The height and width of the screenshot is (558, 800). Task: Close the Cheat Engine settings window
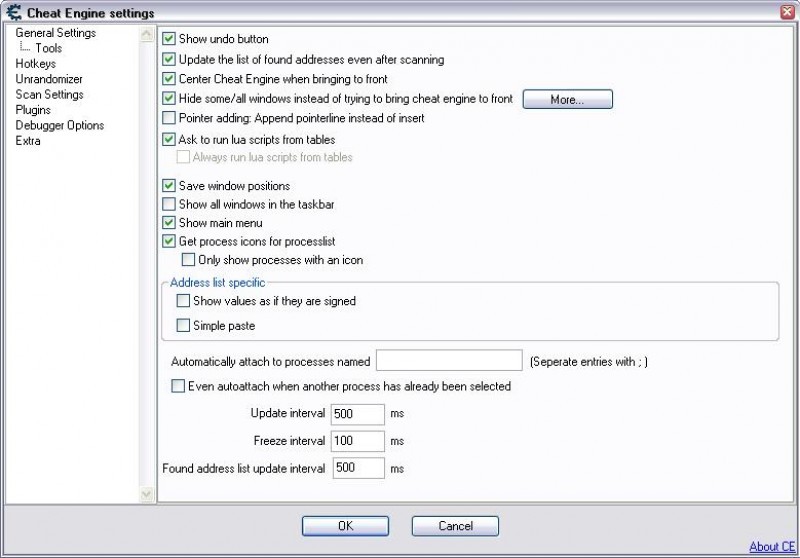(x=788, y=12)
